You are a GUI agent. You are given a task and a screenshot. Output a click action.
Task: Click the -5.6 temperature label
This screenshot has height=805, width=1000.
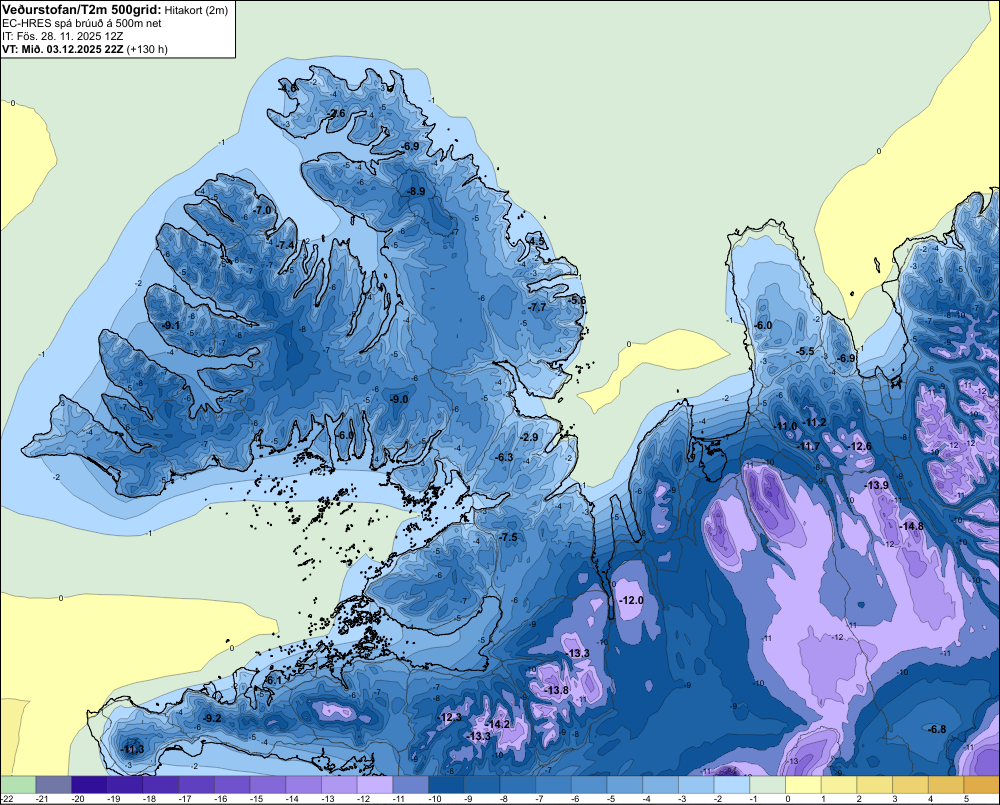(x=577, y=300)
